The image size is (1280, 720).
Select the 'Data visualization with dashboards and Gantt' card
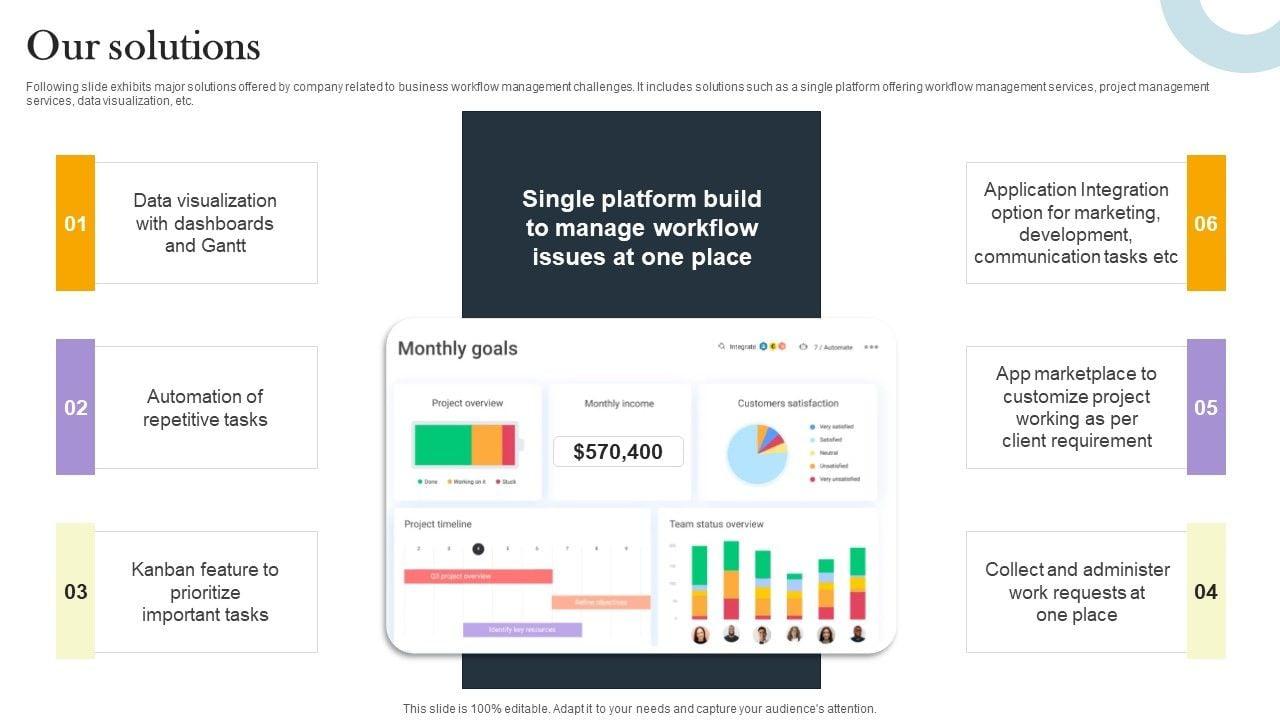tap(206, 223)
